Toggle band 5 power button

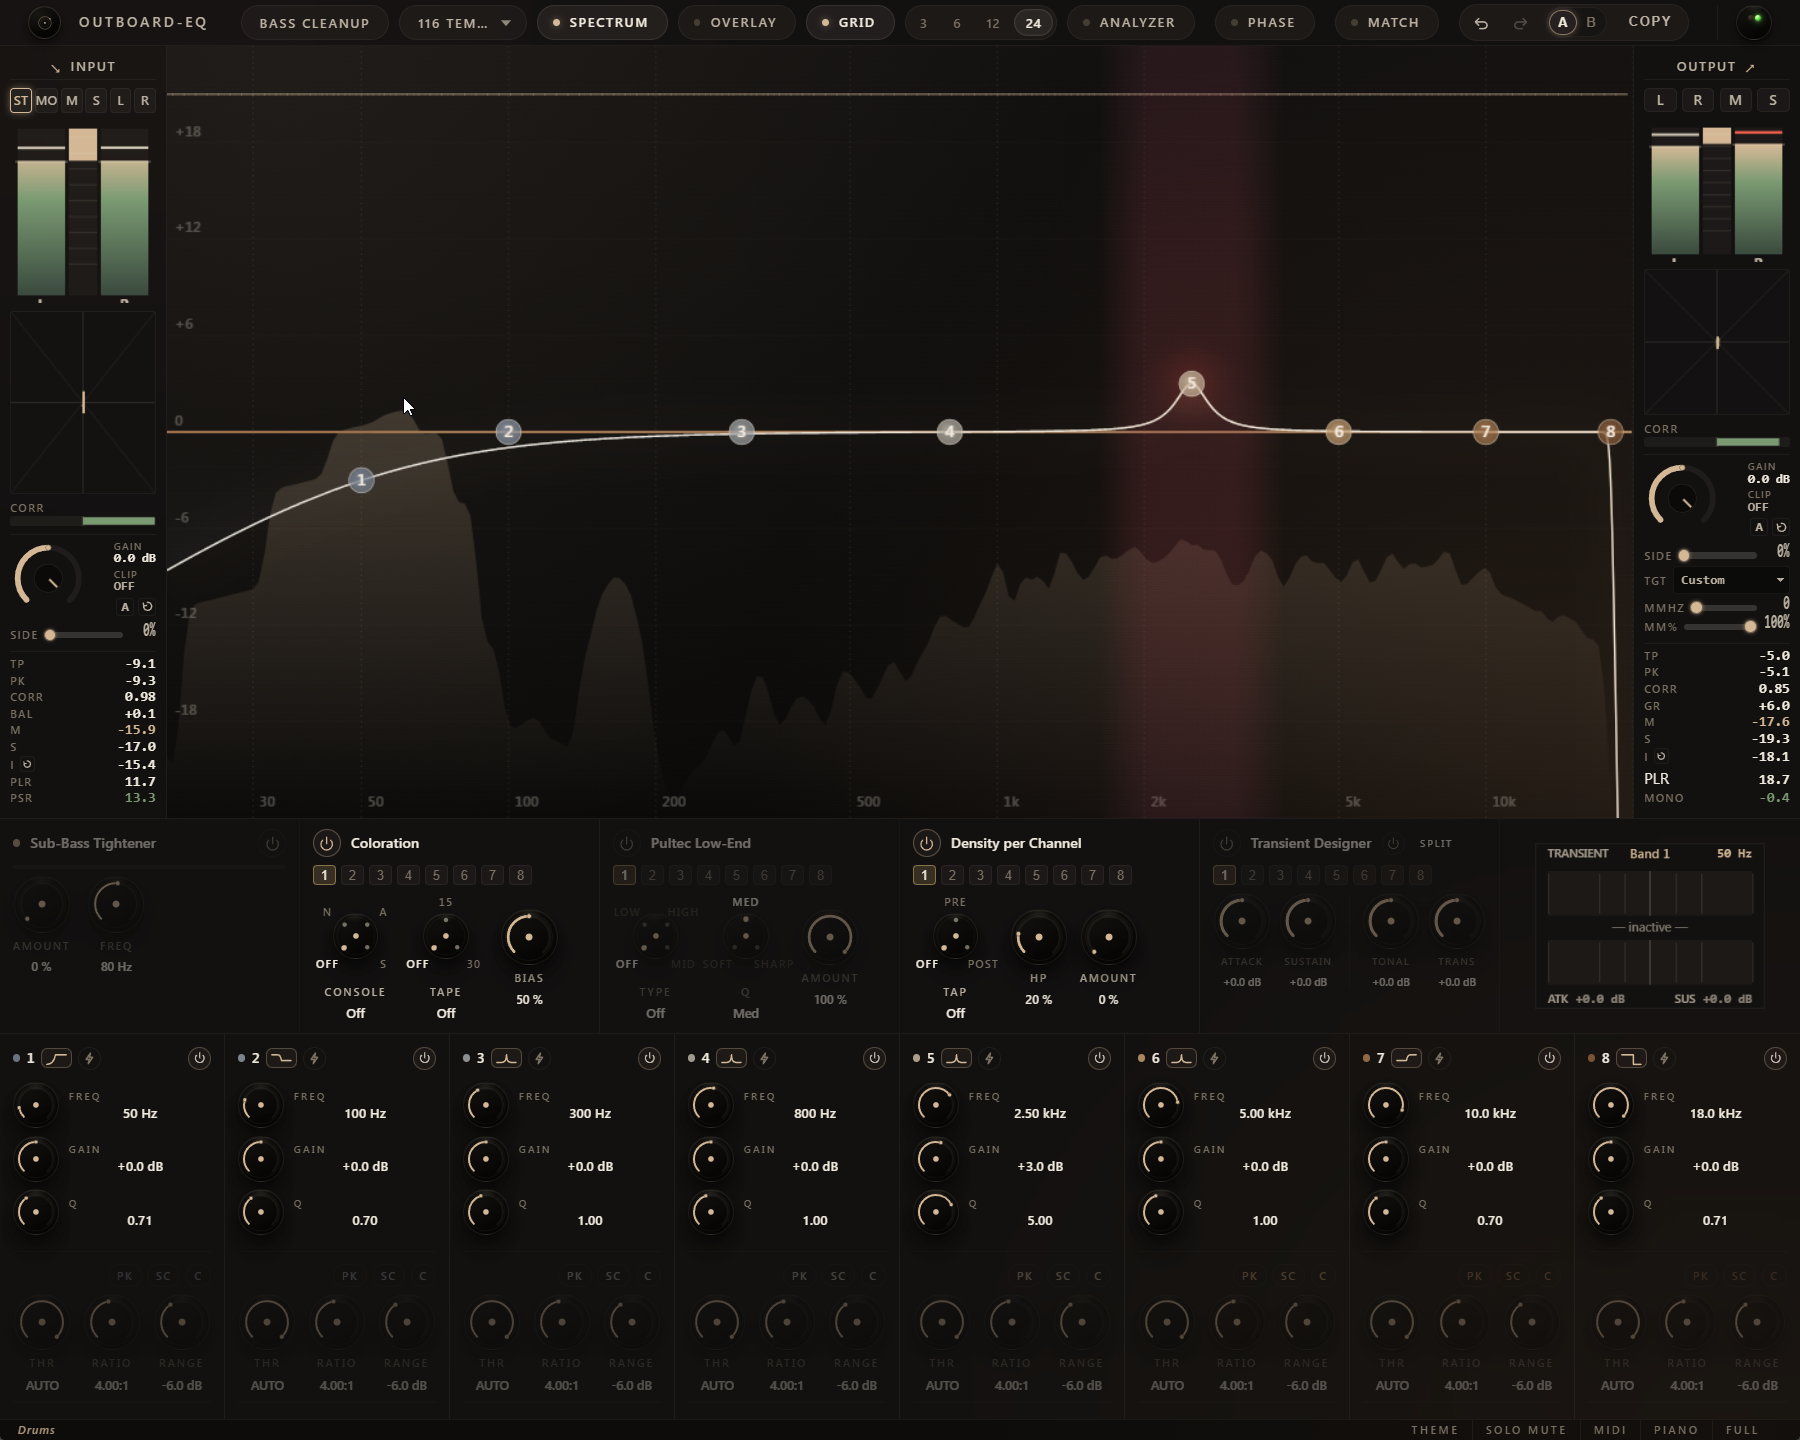1099,1058
